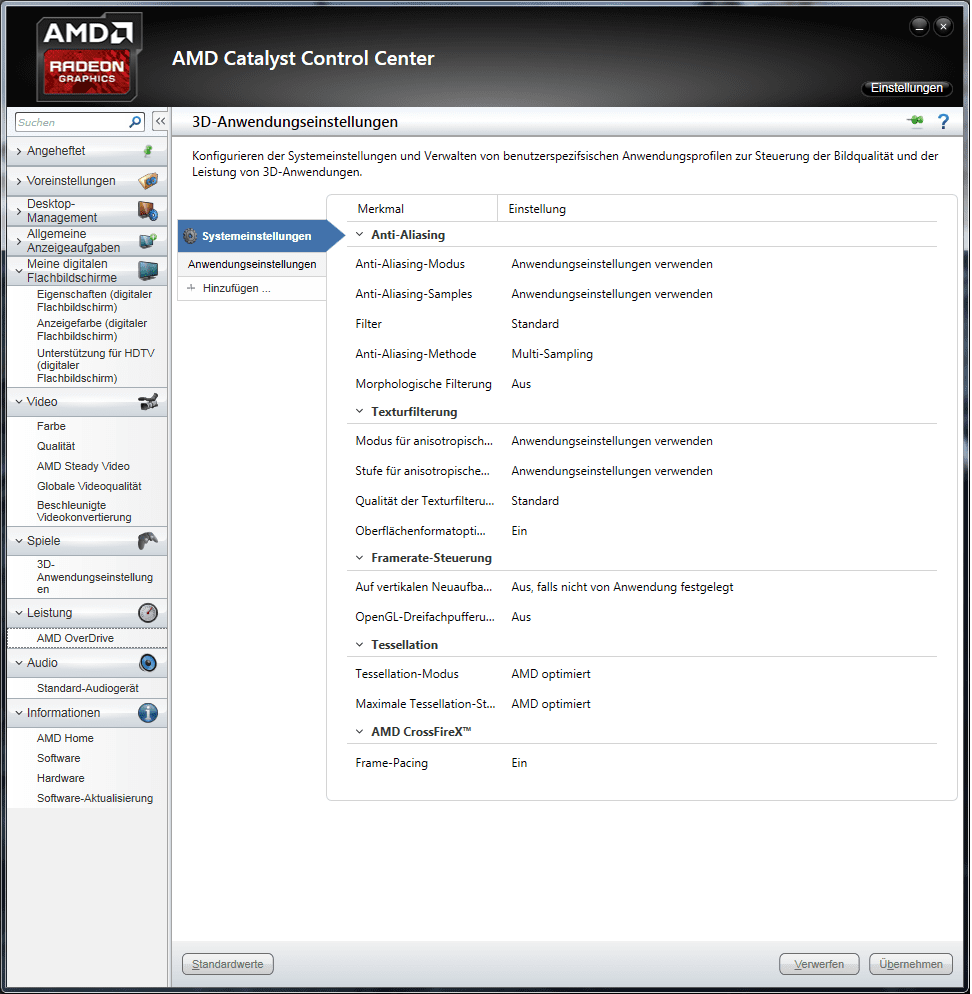Toggle the Oberflächenformatoptimierung value Ein
Image resolution: width=972 pixels, height=994 pixels.
point(519,531)
